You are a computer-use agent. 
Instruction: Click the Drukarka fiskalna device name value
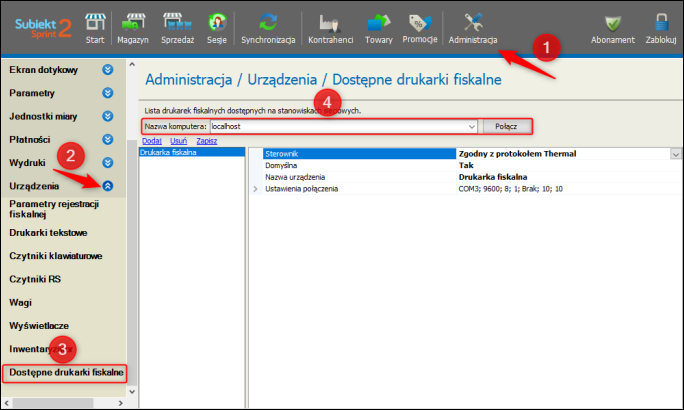click(493, 177)
